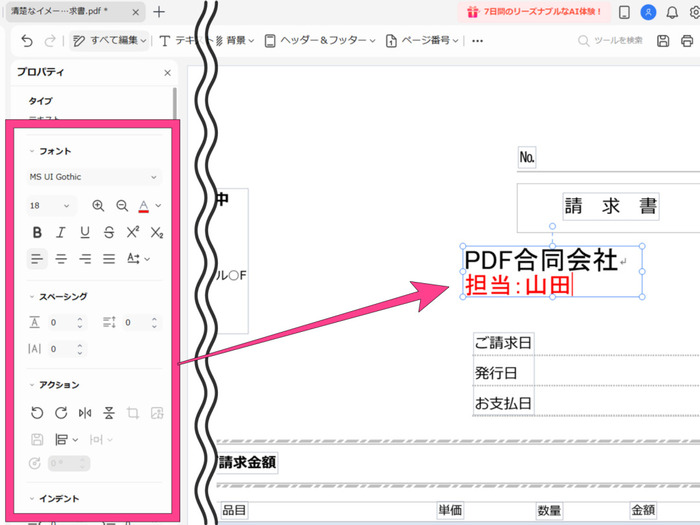Toggle italic formatting
This screenshot has height=525, width=700.
coord(61,232)
